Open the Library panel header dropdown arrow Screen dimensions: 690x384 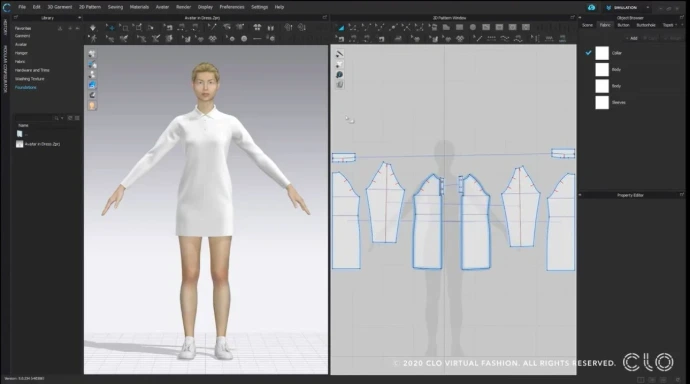[79, 18]
